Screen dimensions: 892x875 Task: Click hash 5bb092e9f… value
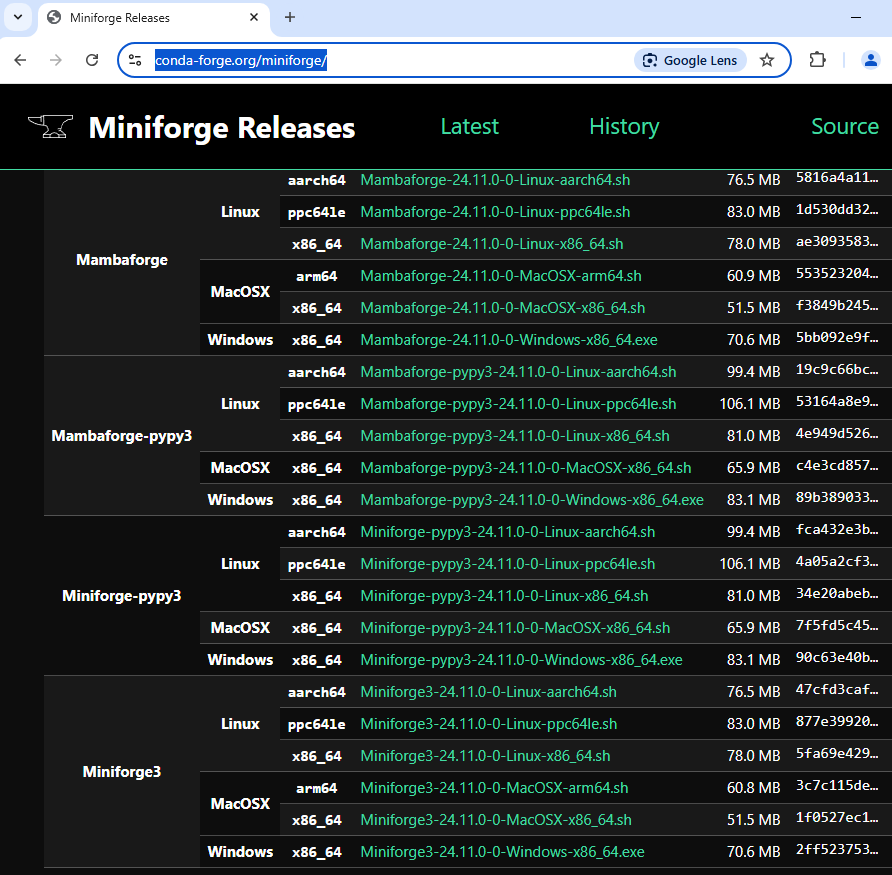[x=837, y=337]
